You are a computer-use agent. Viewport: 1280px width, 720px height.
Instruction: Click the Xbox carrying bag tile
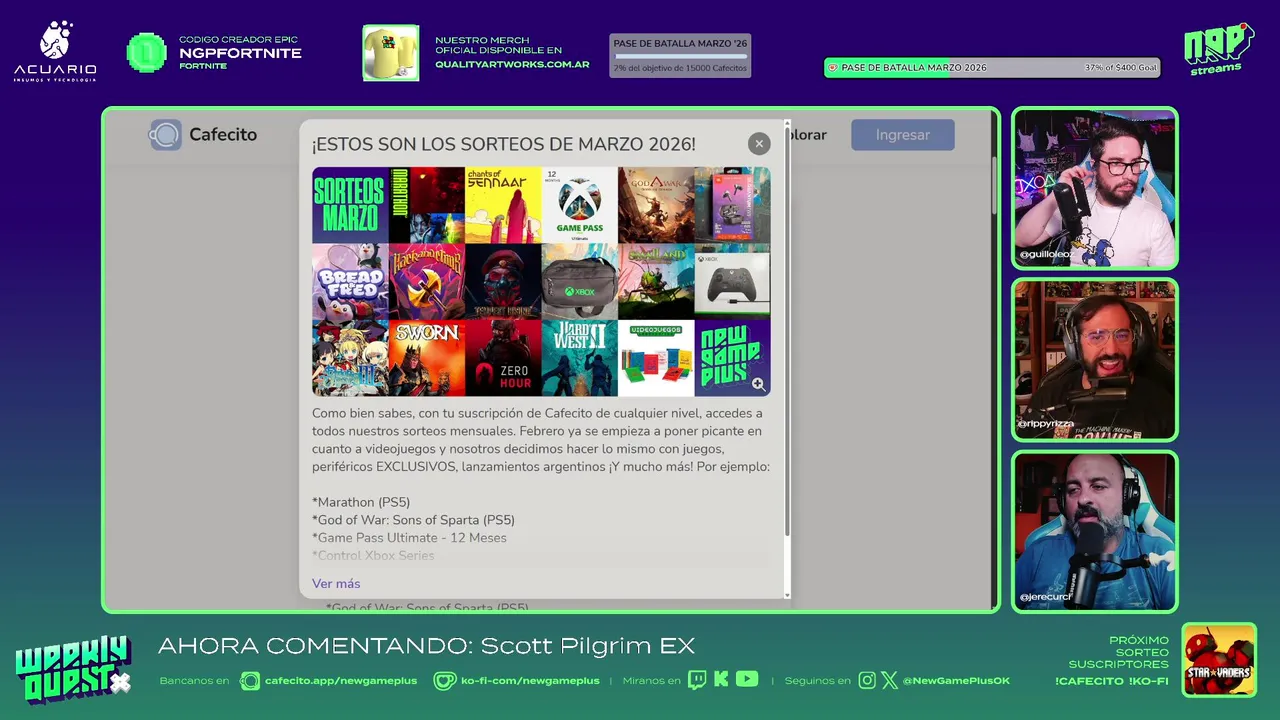[580, 282]
